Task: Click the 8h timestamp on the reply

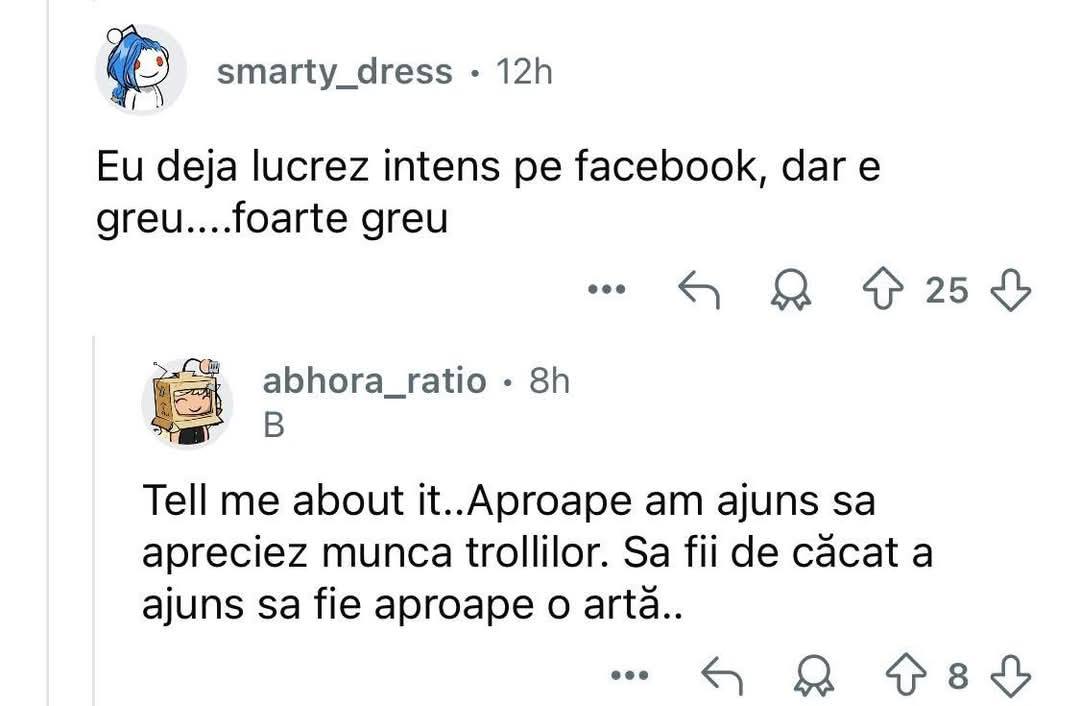Action: (547, 381)
